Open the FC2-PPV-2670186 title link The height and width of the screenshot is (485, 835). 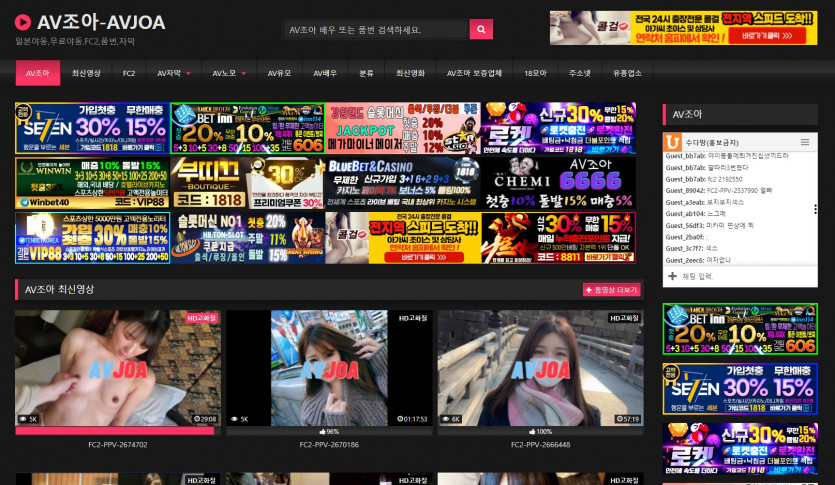[328, 445]
